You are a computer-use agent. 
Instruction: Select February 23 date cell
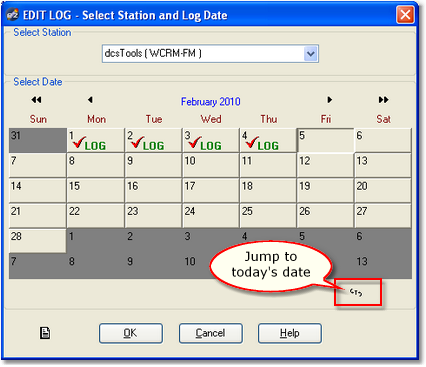pos(153,216)
